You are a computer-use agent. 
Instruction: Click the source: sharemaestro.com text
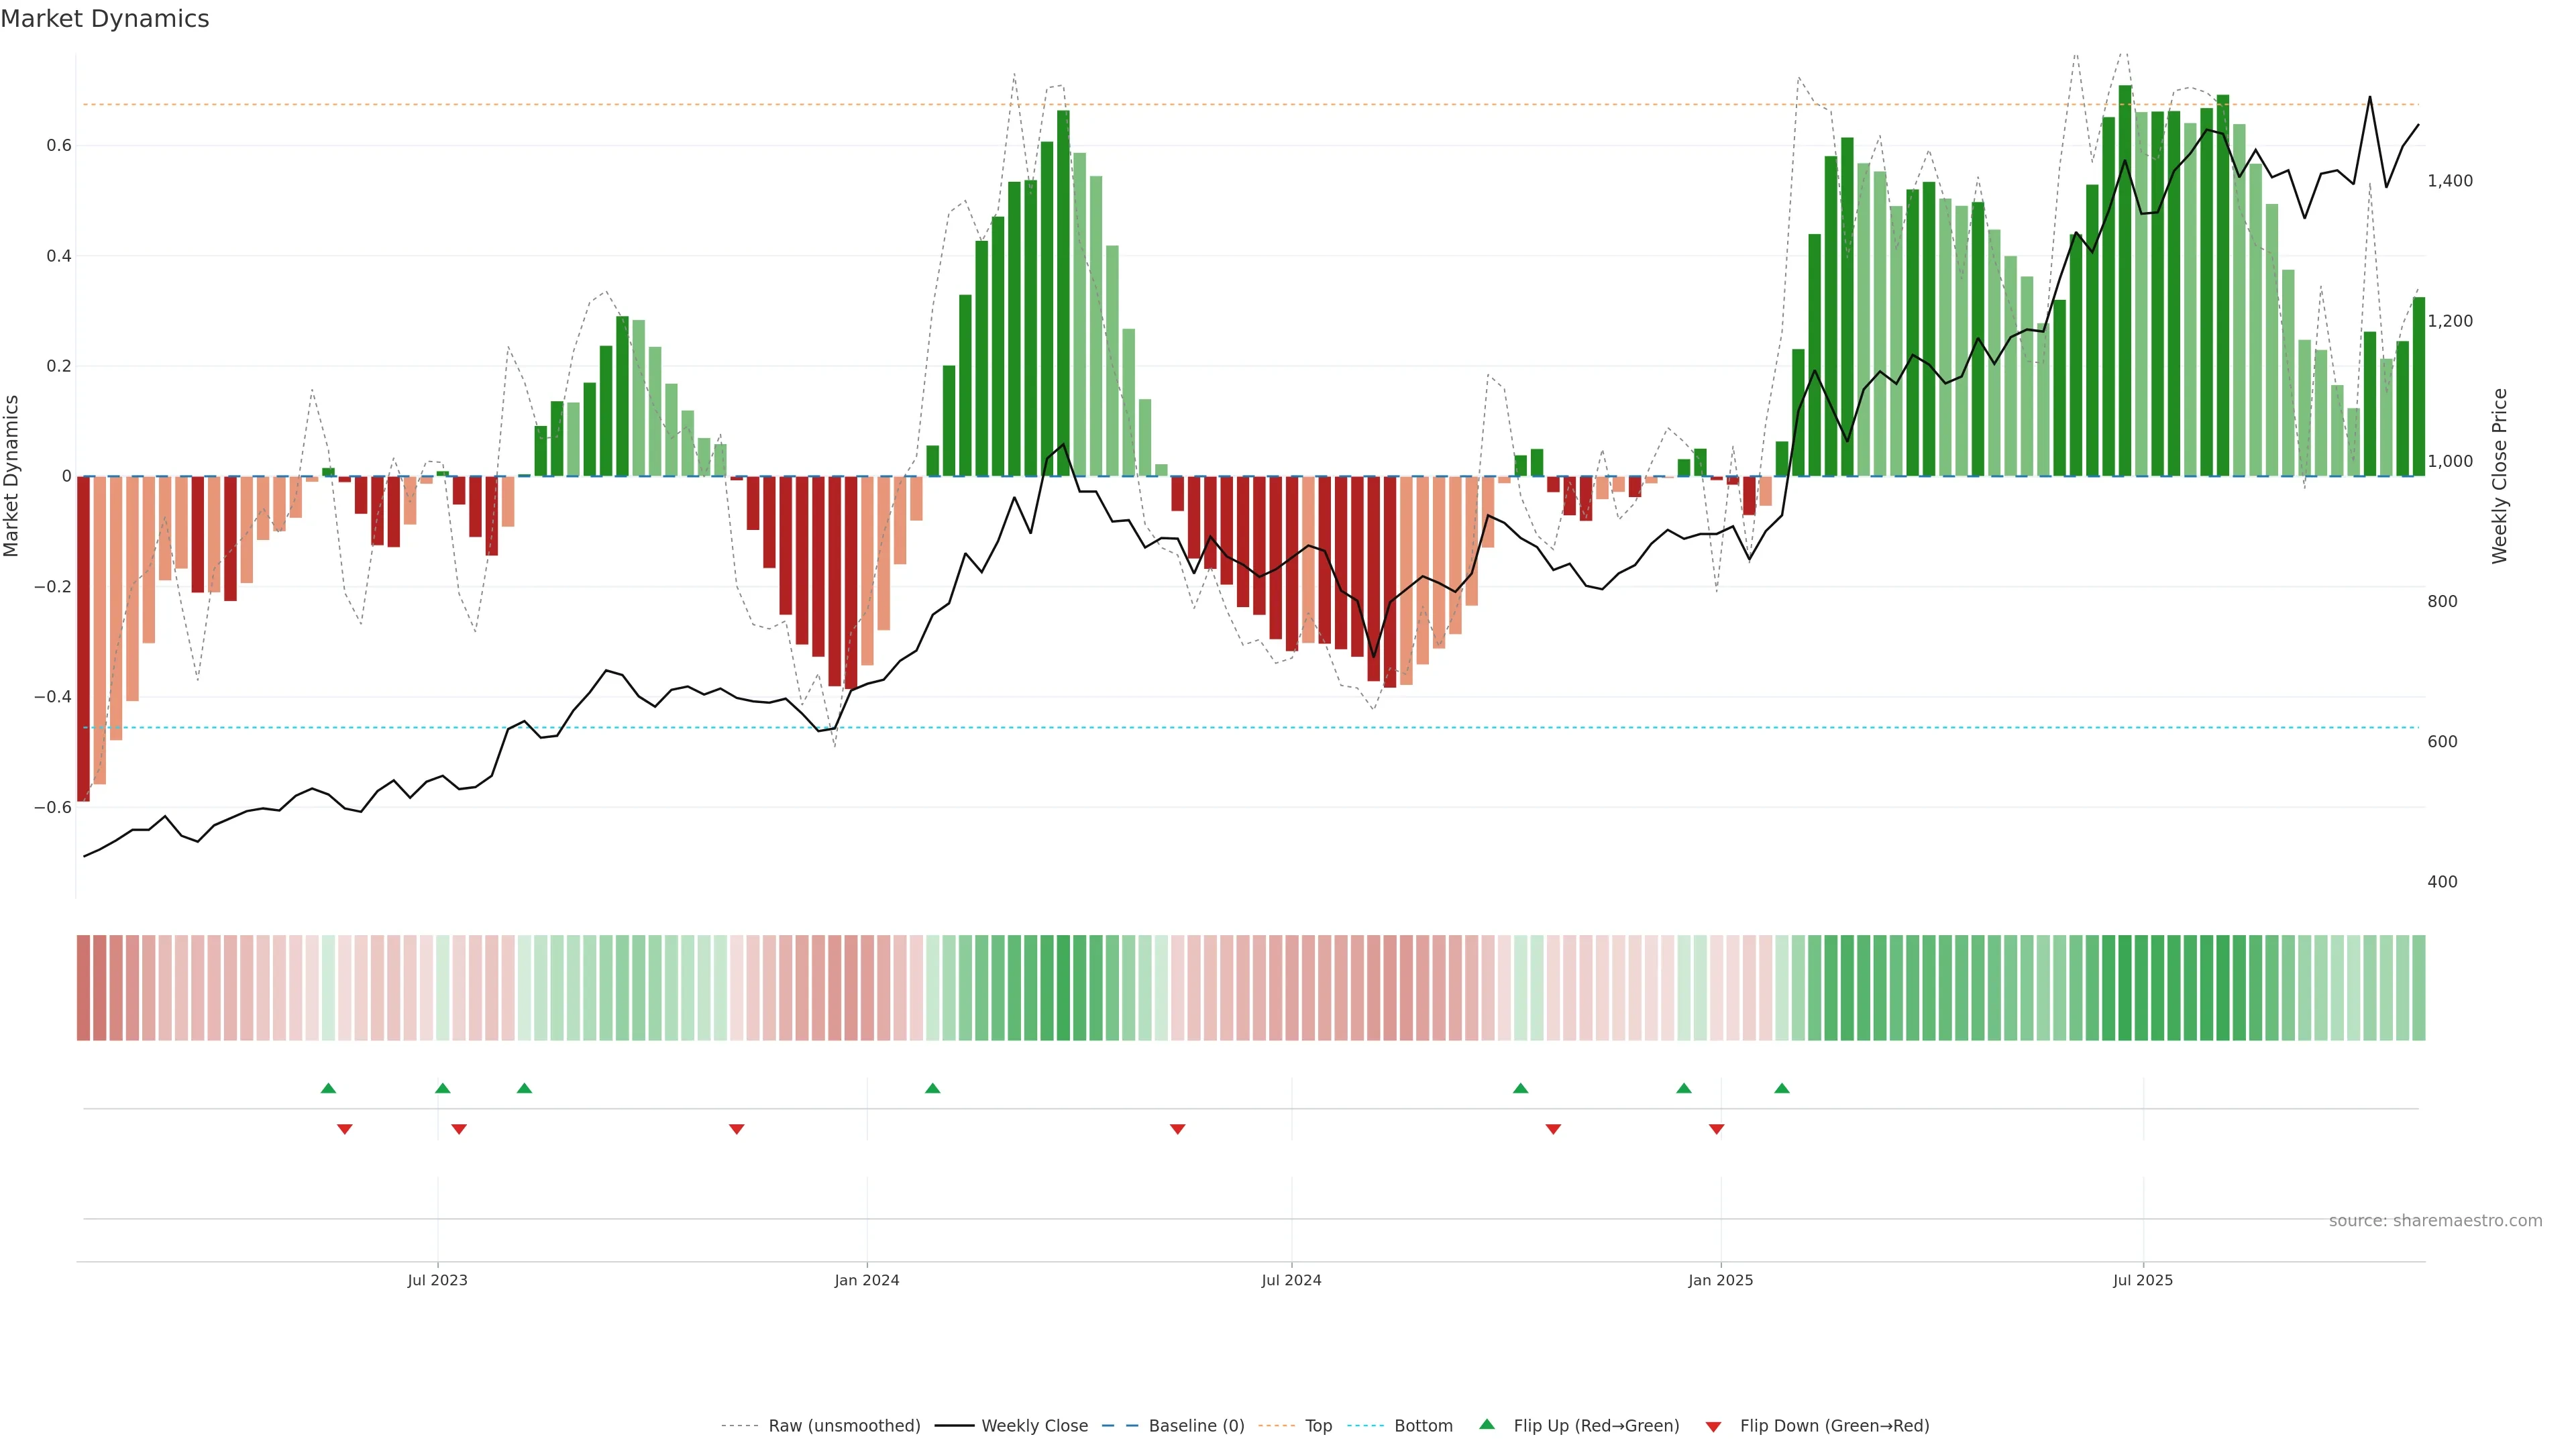click(2435, 1221)
